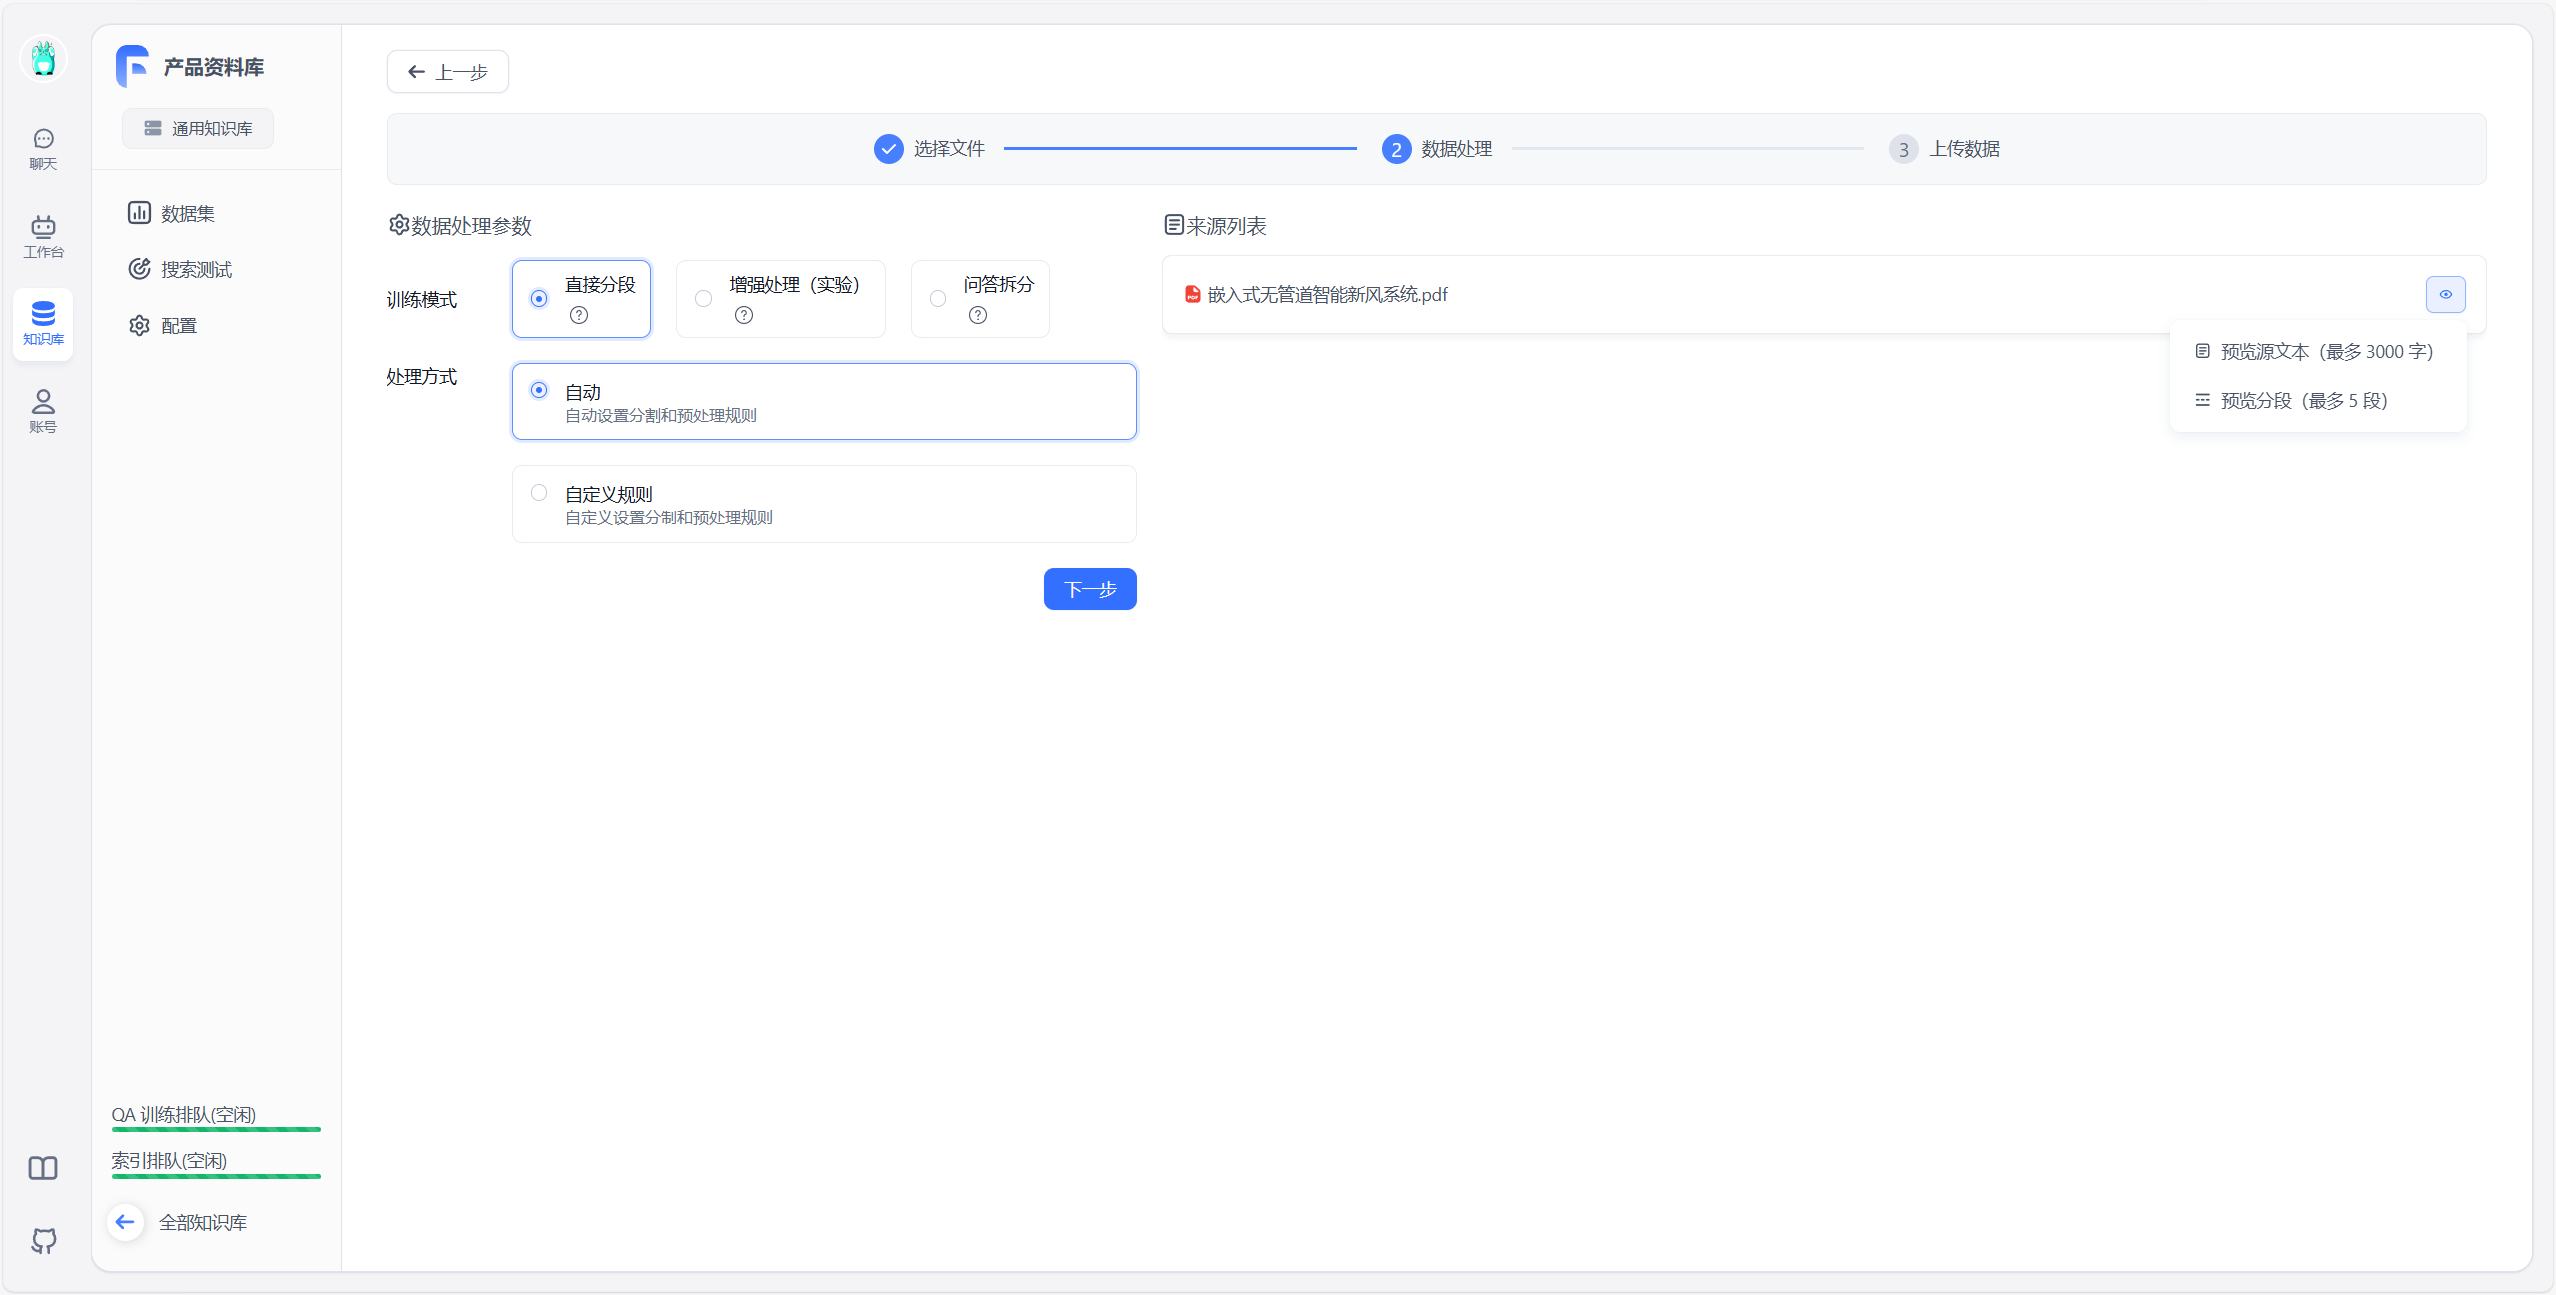Viewport: 2556px width, 1295px height.
Task: Click the user avatar at top left
Action: [x=43, y=58]
